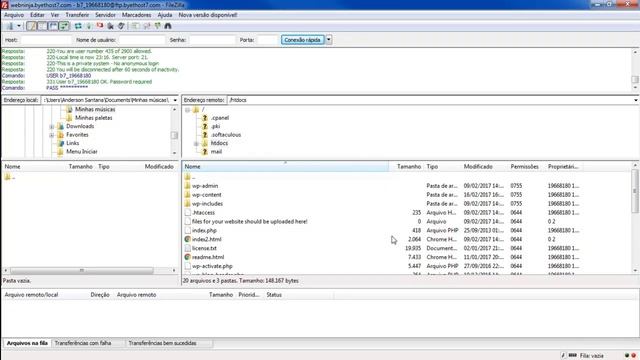Open the Arquivo menu
640x360 pixels.
click(14, 15)
